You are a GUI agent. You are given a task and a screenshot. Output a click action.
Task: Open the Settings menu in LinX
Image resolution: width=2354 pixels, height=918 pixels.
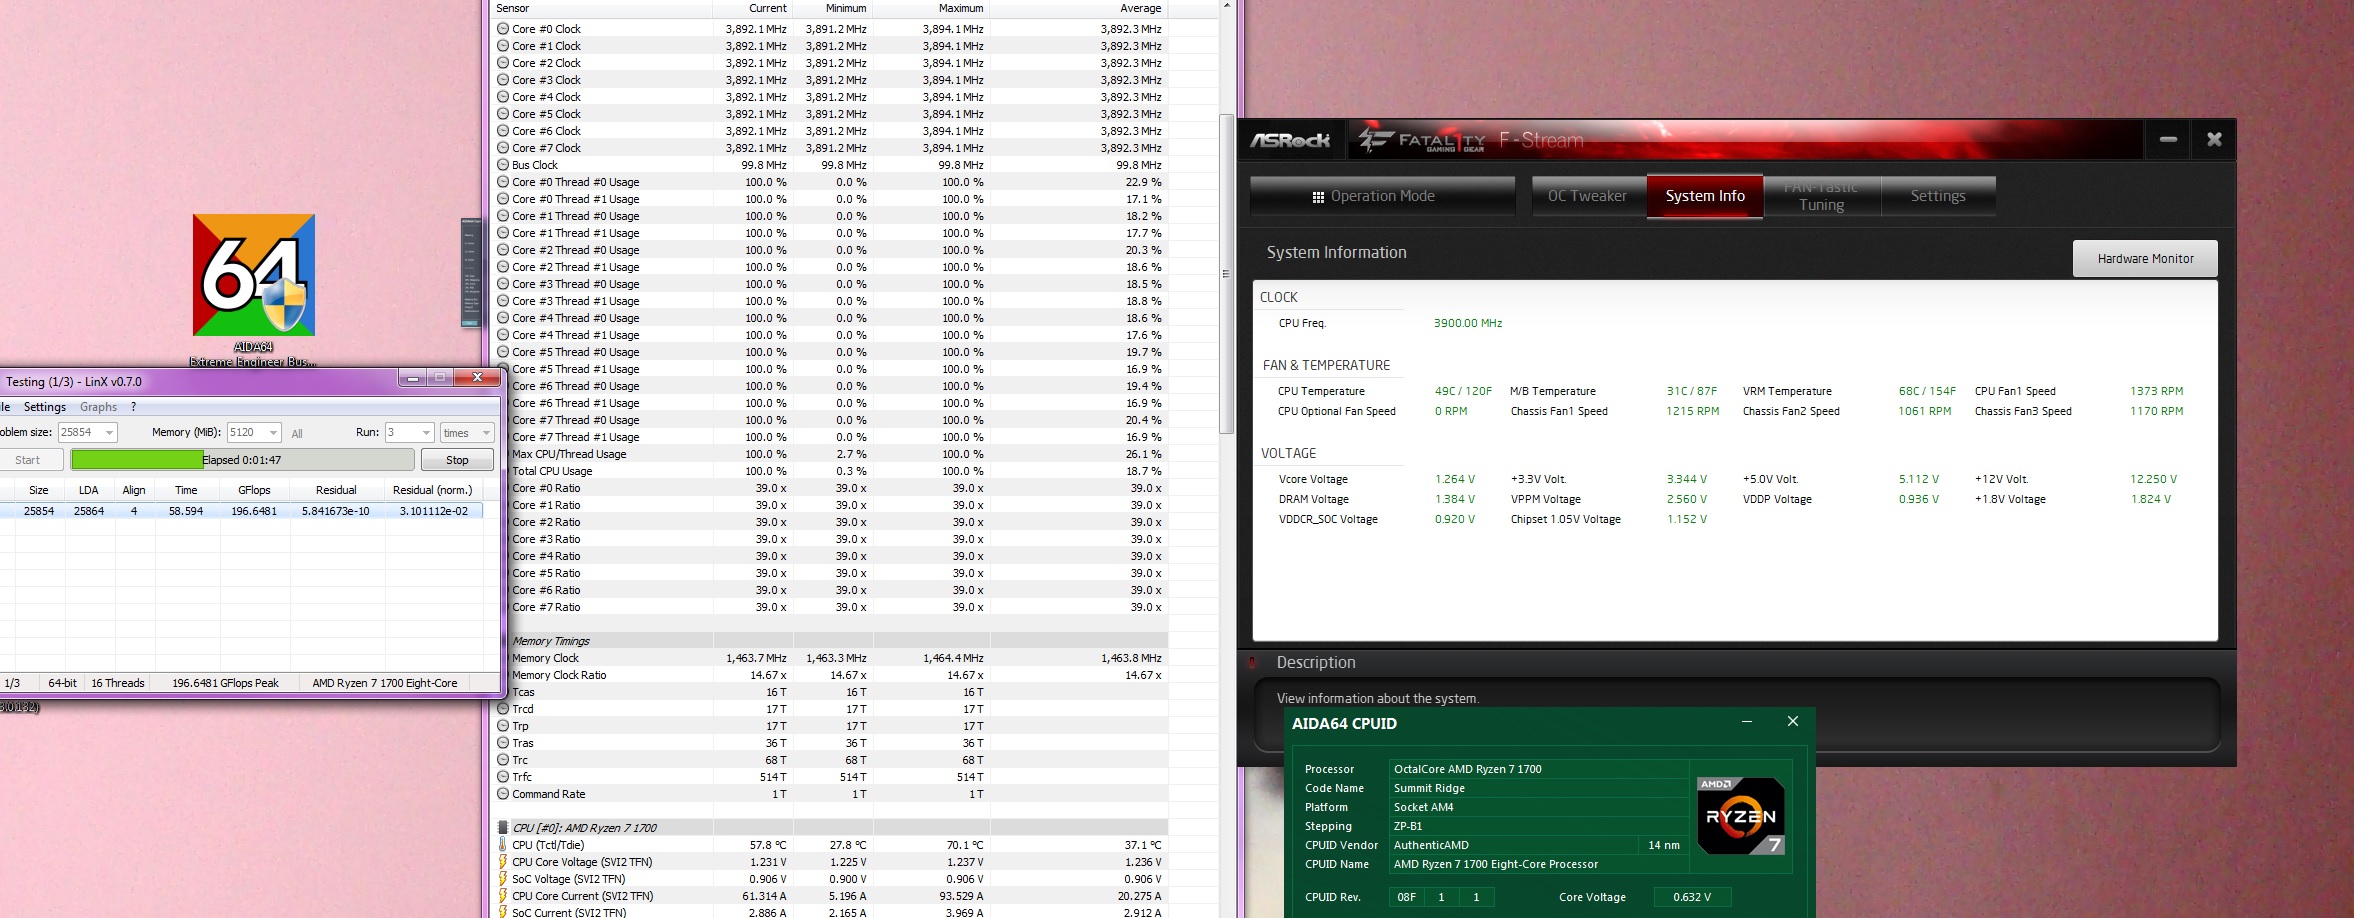(x=45, y=407)
